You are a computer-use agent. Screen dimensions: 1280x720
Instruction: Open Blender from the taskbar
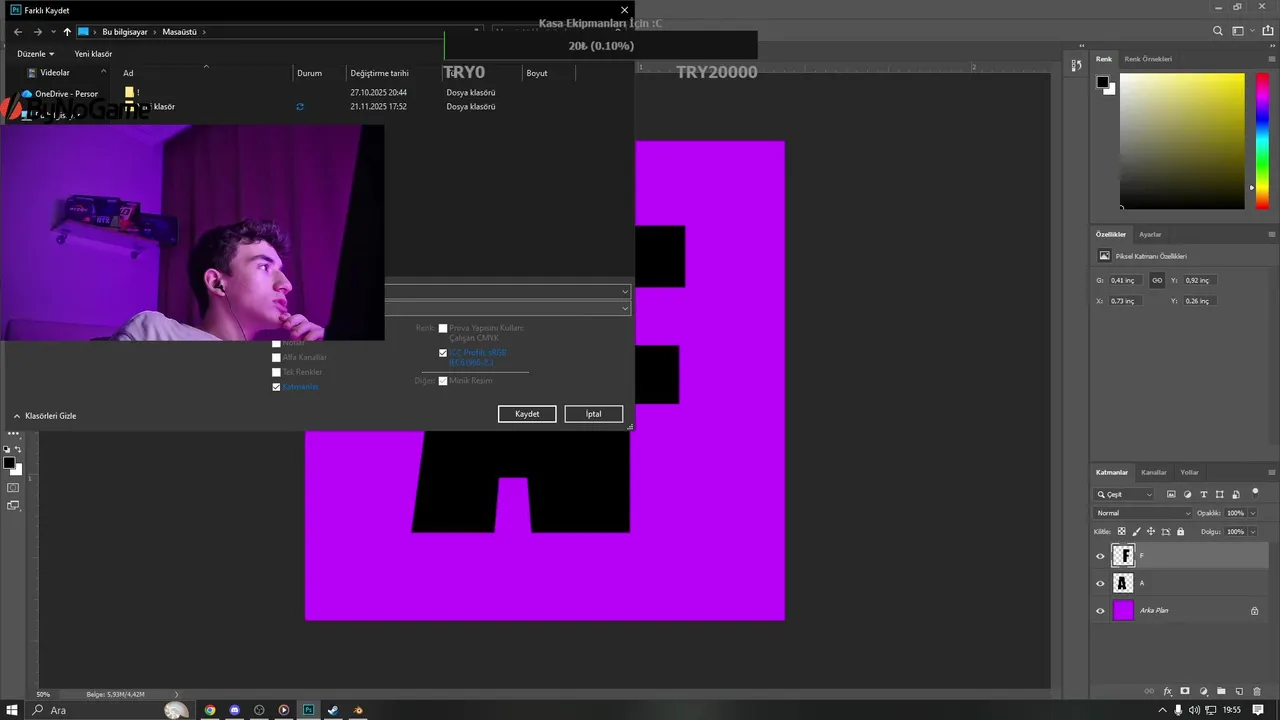[358, 710]
